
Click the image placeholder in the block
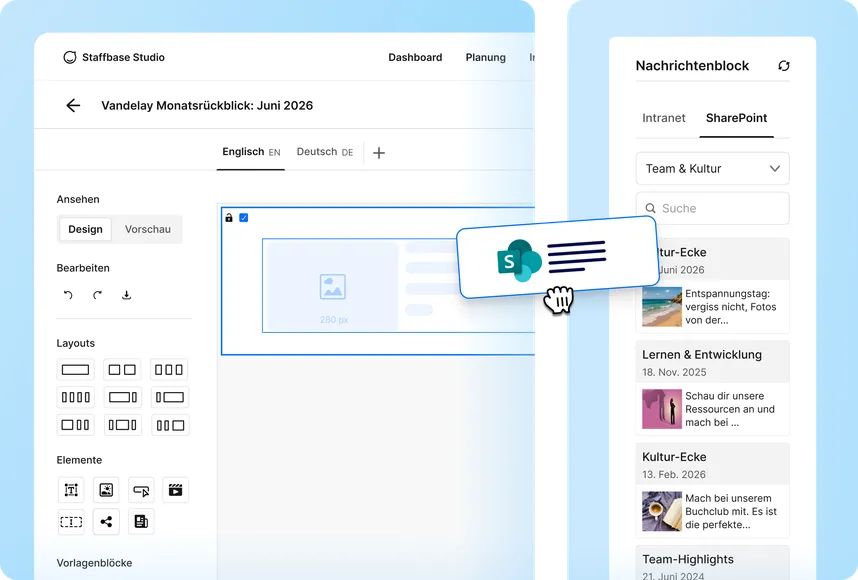333,287
